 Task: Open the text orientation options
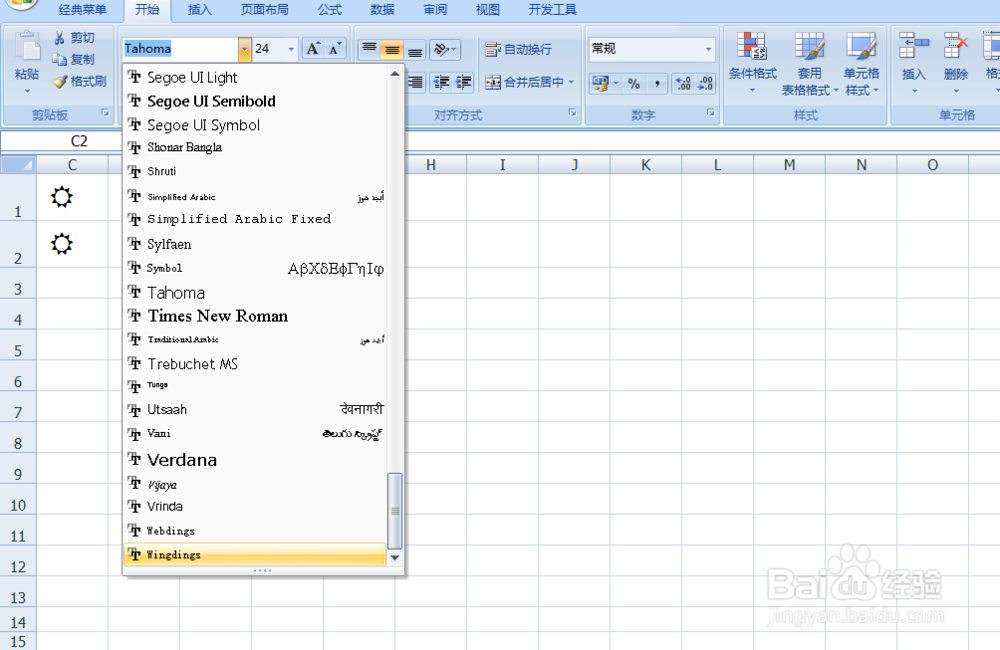pos(445,48)
